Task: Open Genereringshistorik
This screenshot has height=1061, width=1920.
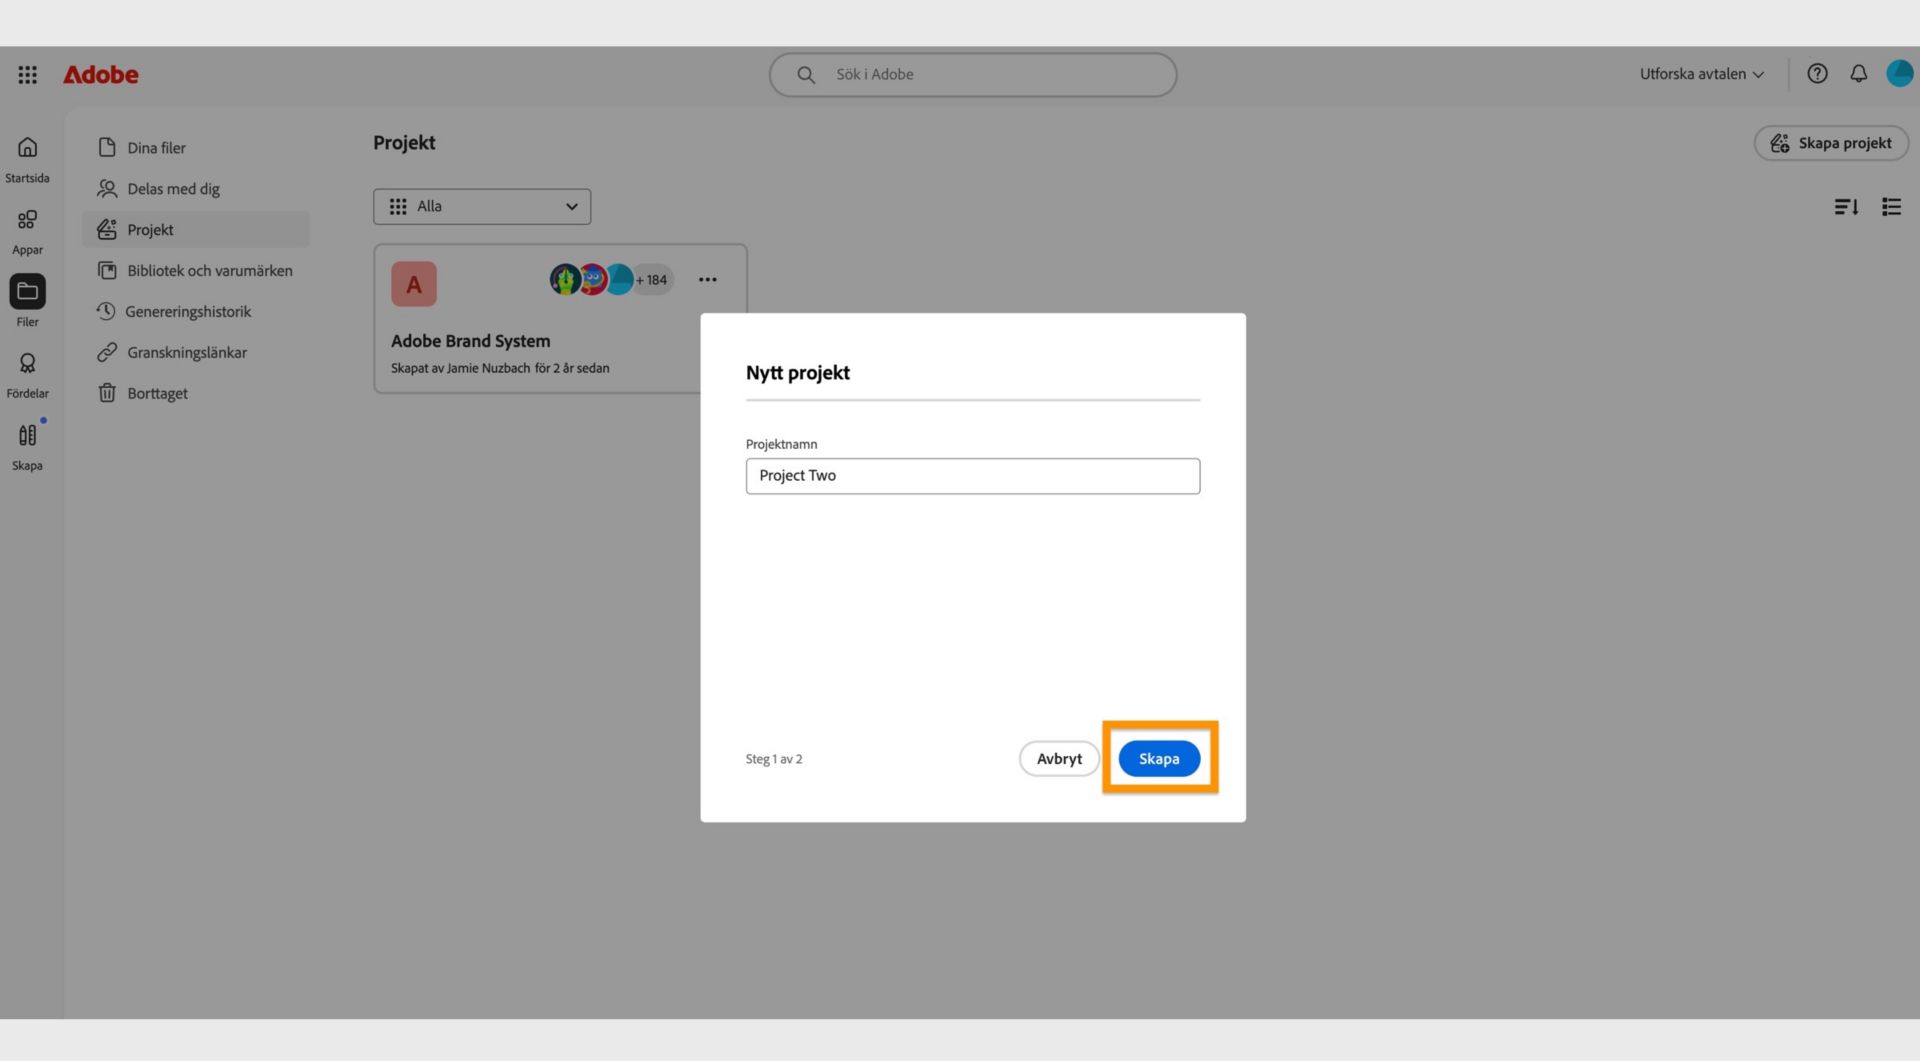Action: coord(196,312)
